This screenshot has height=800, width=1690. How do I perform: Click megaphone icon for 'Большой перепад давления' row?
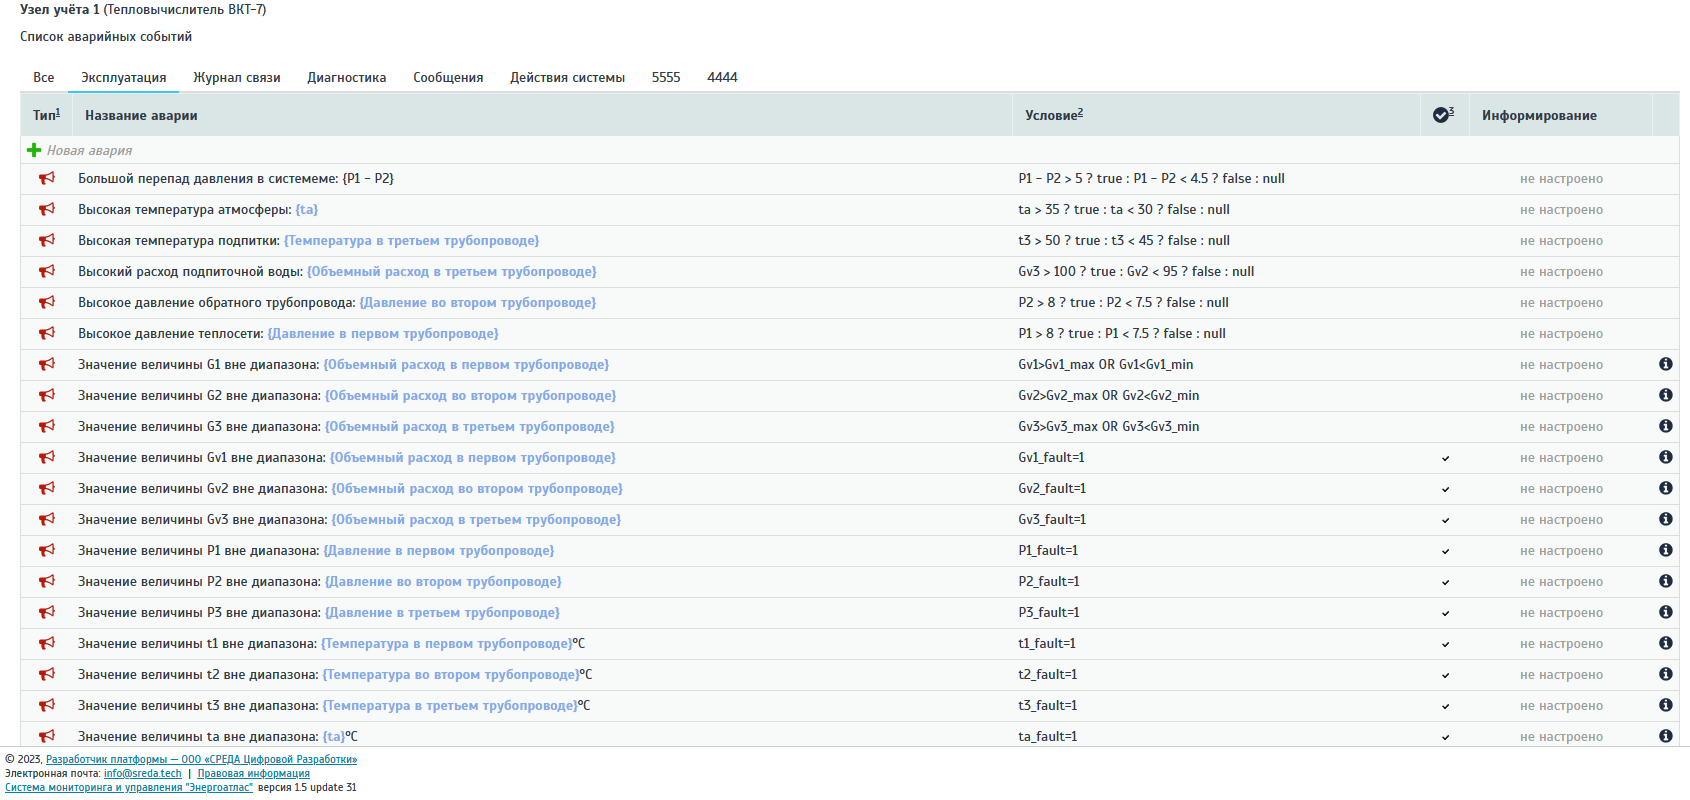point(47,179)
